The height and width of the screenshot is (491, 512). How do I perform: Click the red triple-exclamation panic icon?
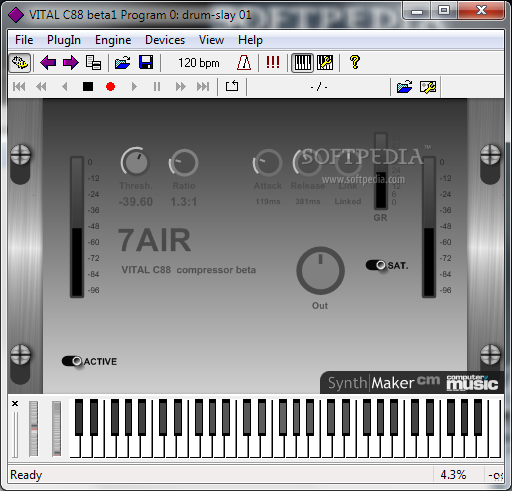pyautogui.click(x=273, y=62)
